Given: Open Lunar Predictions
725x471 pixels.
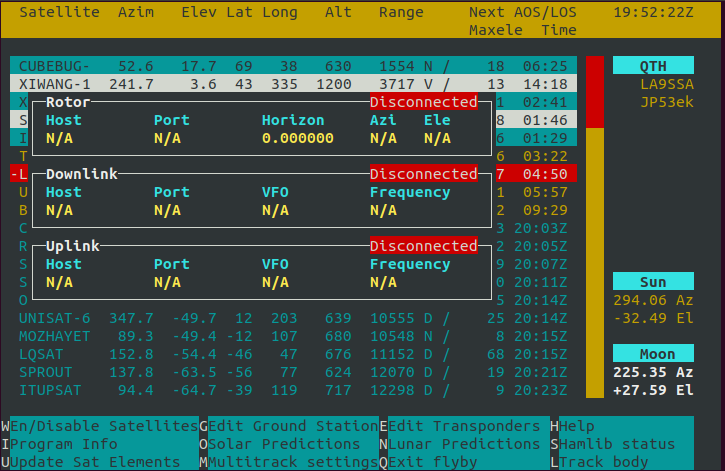Looking at the screenshot, I should coord(465,444).
